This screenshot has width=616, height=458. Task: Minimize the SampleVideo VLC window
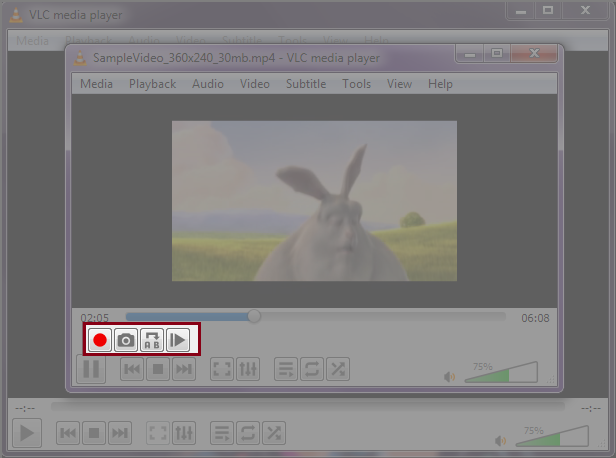click(x=470, y=53)
